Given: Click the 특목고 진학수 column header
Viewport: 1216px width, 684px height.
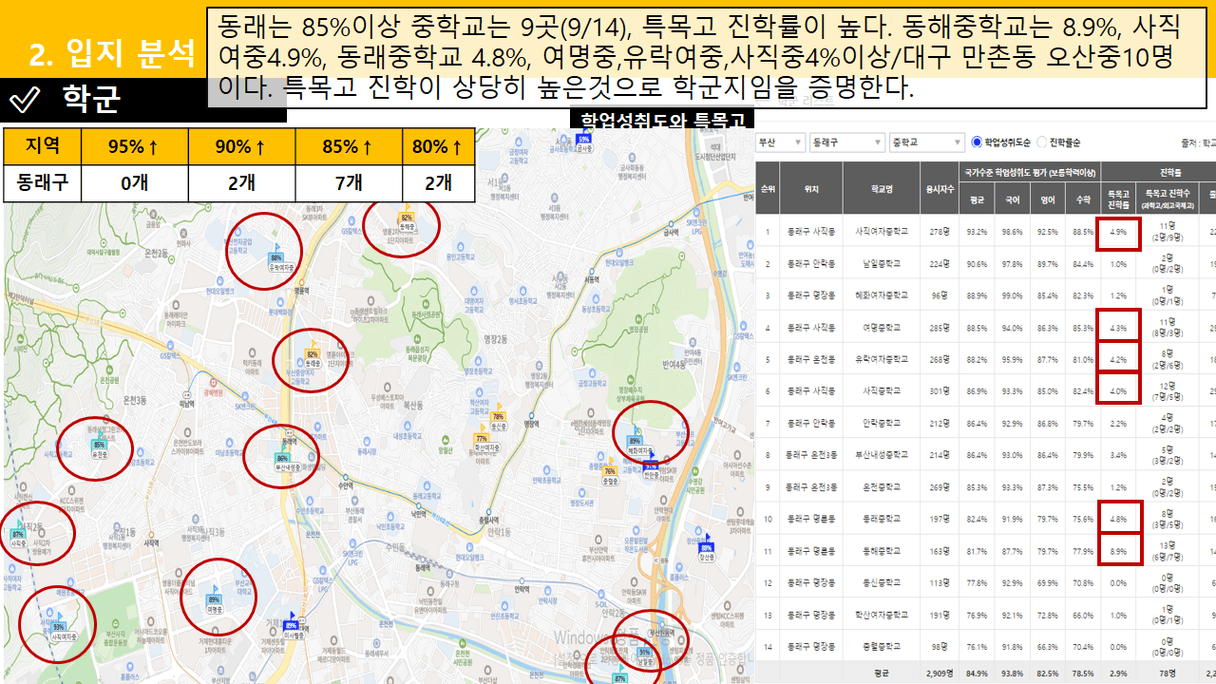Looking at the screenshot, I should click(1167, 198).
